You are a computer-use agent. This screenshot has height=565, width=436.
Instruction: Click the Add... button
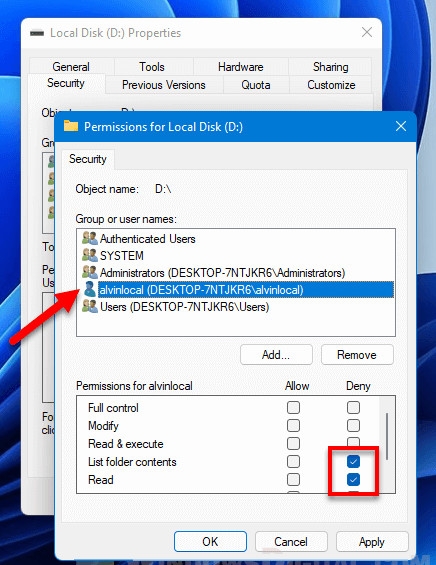(x=276, y=355)
